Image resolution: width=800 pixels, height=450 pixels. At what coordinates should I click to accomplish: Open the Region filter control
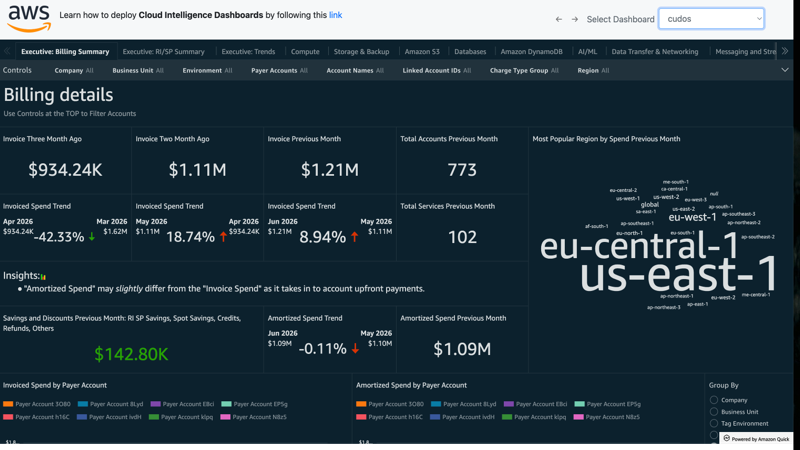pyautogui.click(x=593, y=70)
